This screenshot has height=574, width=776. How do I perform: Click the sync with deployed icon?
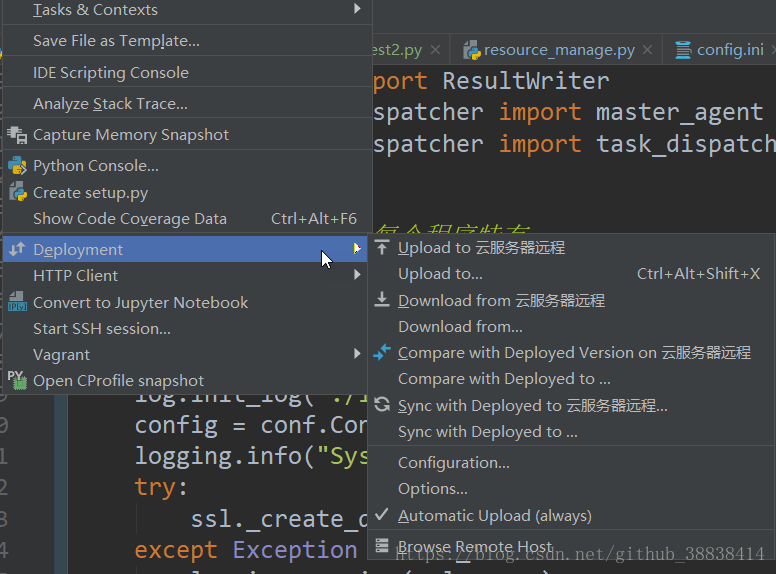pyautogui.click(x=382, y=405)
